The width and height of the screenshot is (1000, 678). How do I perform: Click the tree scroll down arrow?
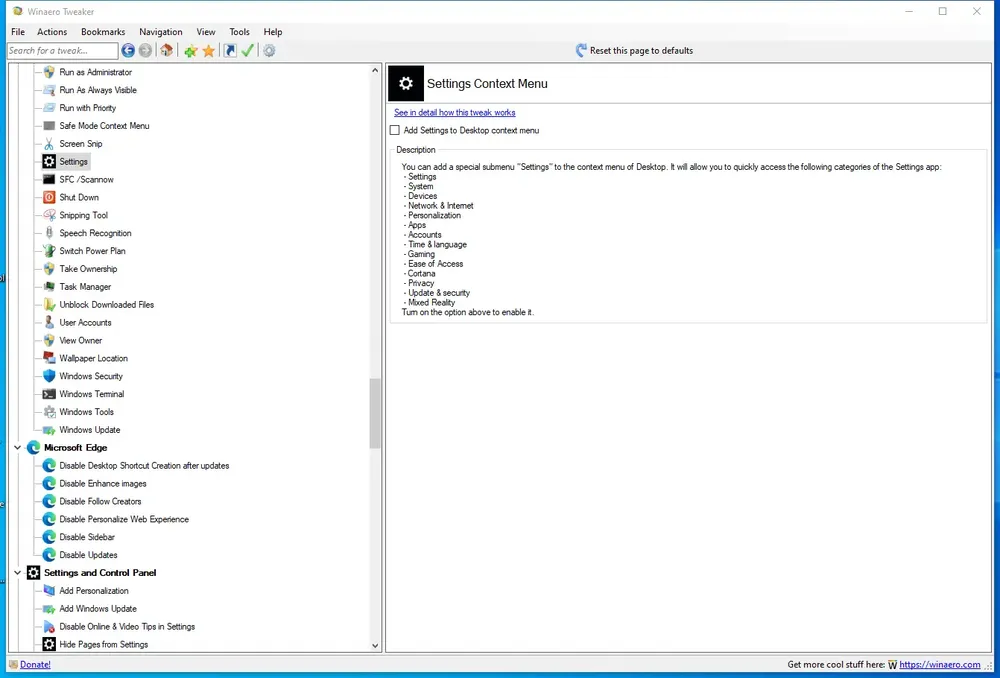point(375,645)
